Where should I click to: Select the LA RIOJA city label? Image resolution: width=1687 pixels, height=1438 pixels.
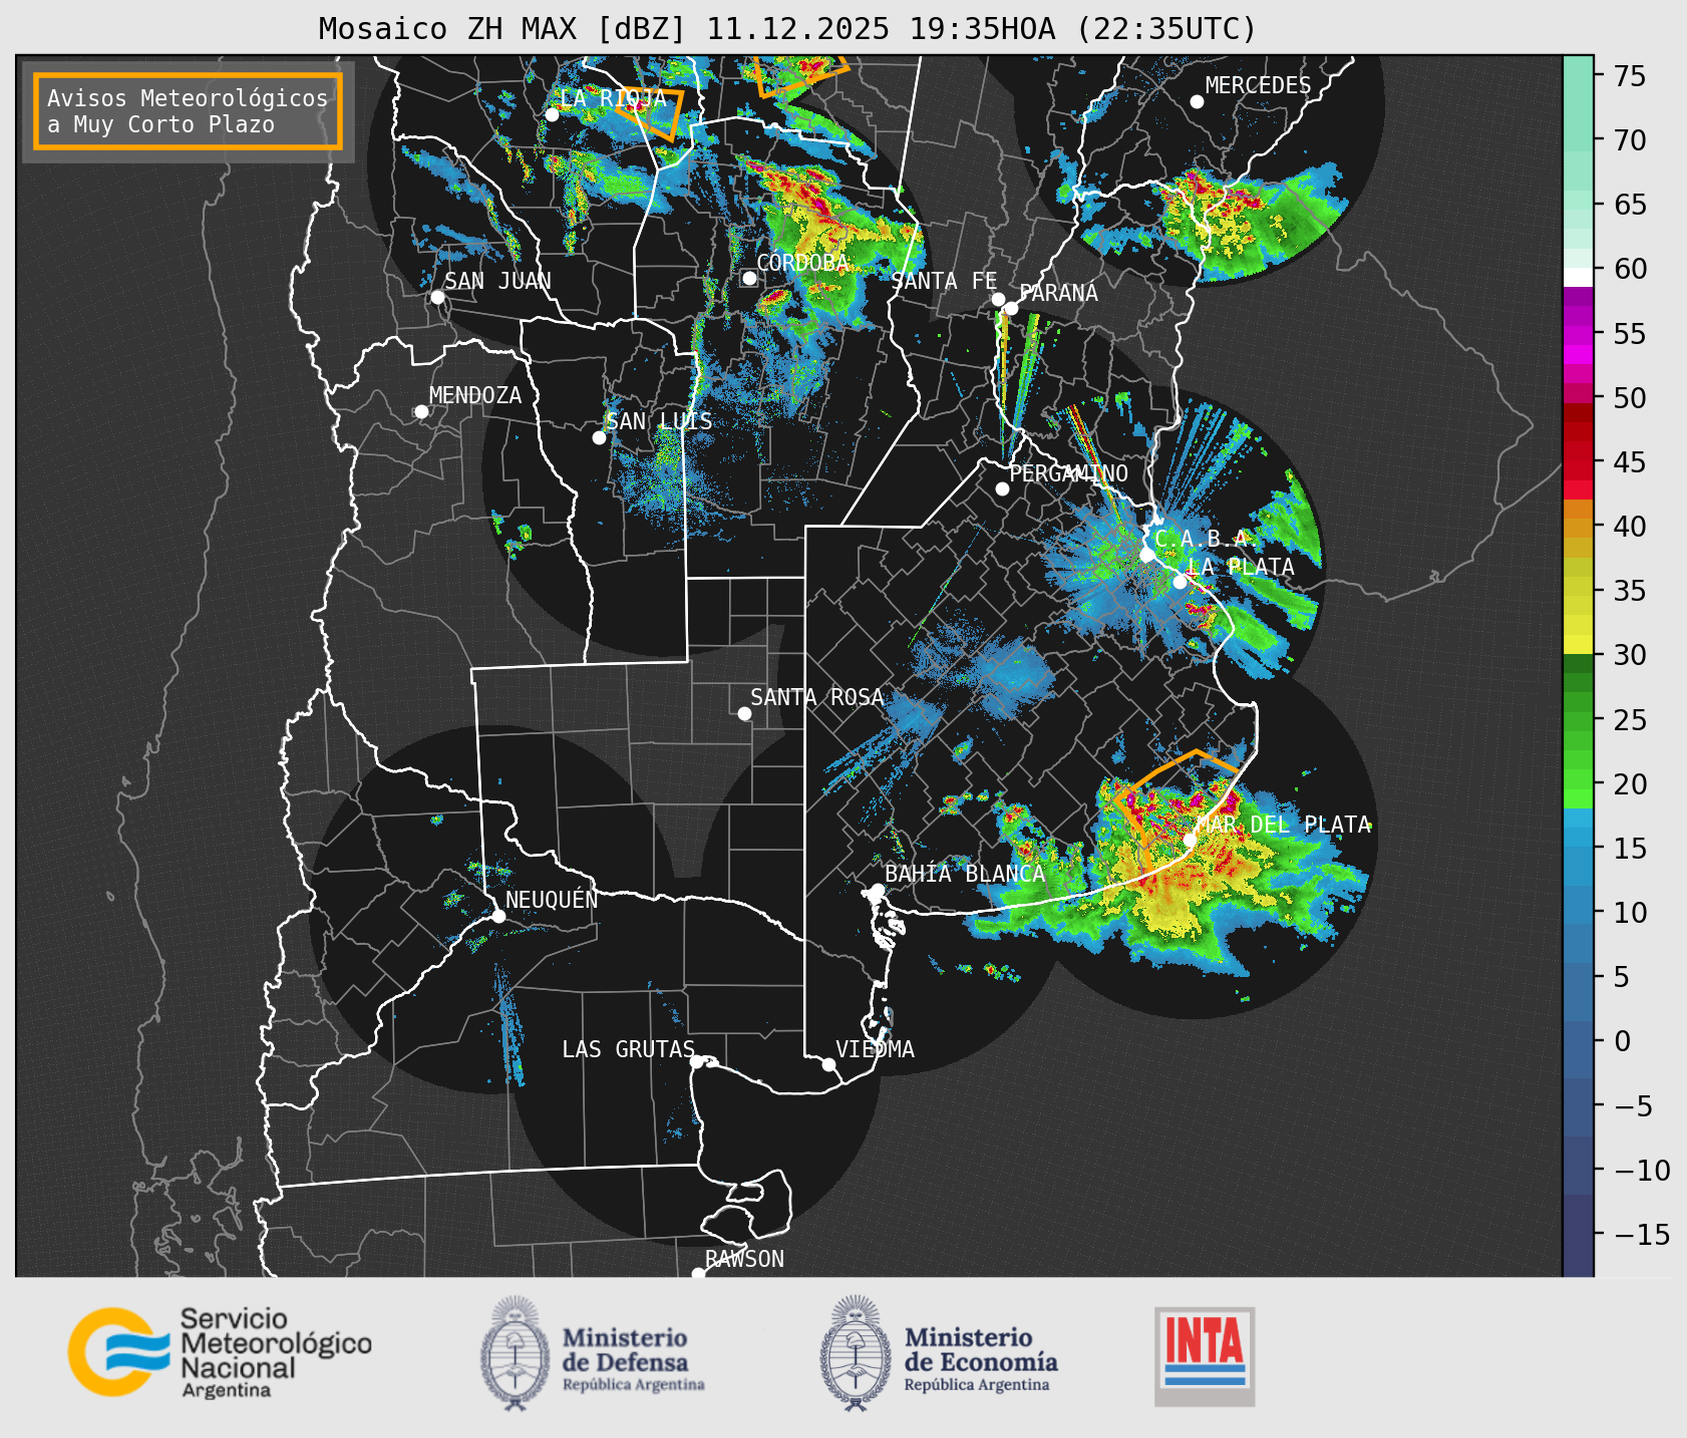click(612, 98)
